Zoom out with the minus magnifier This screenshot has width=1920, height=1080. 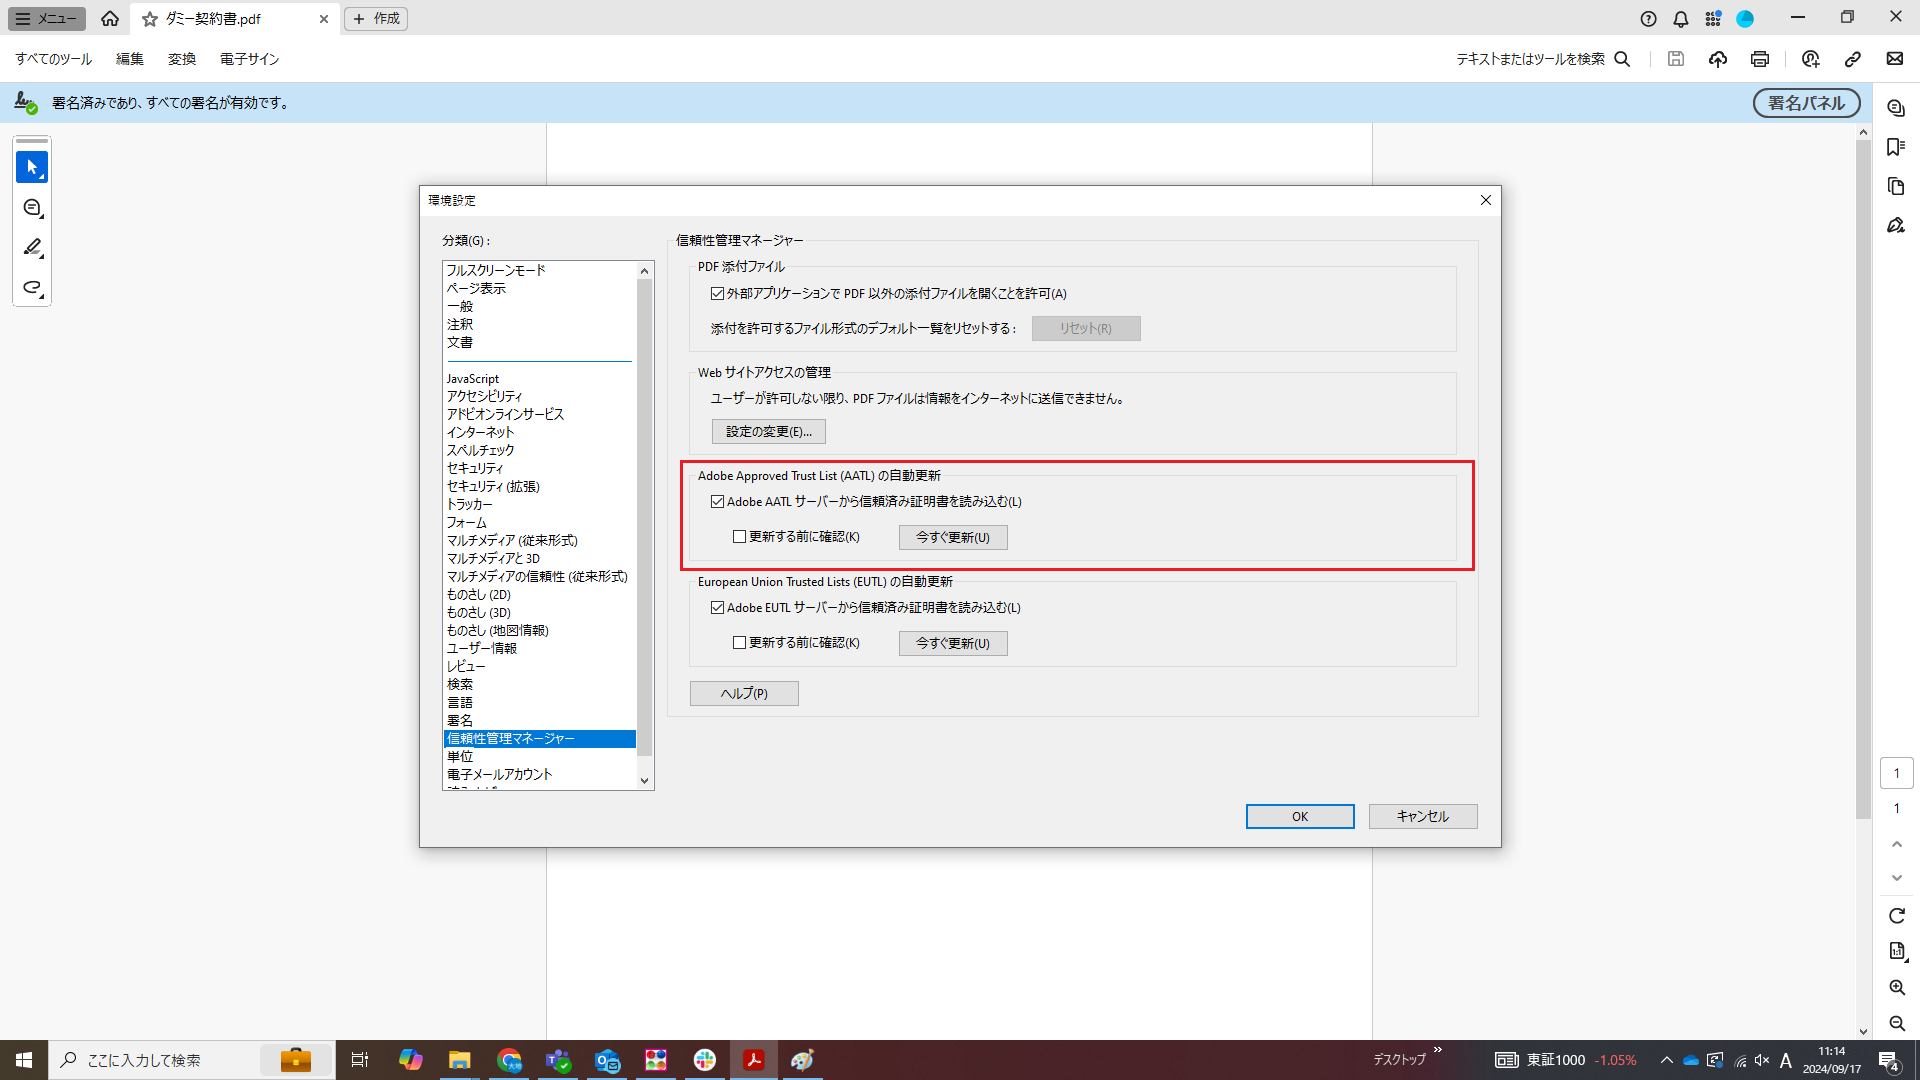point(1897,1023)
